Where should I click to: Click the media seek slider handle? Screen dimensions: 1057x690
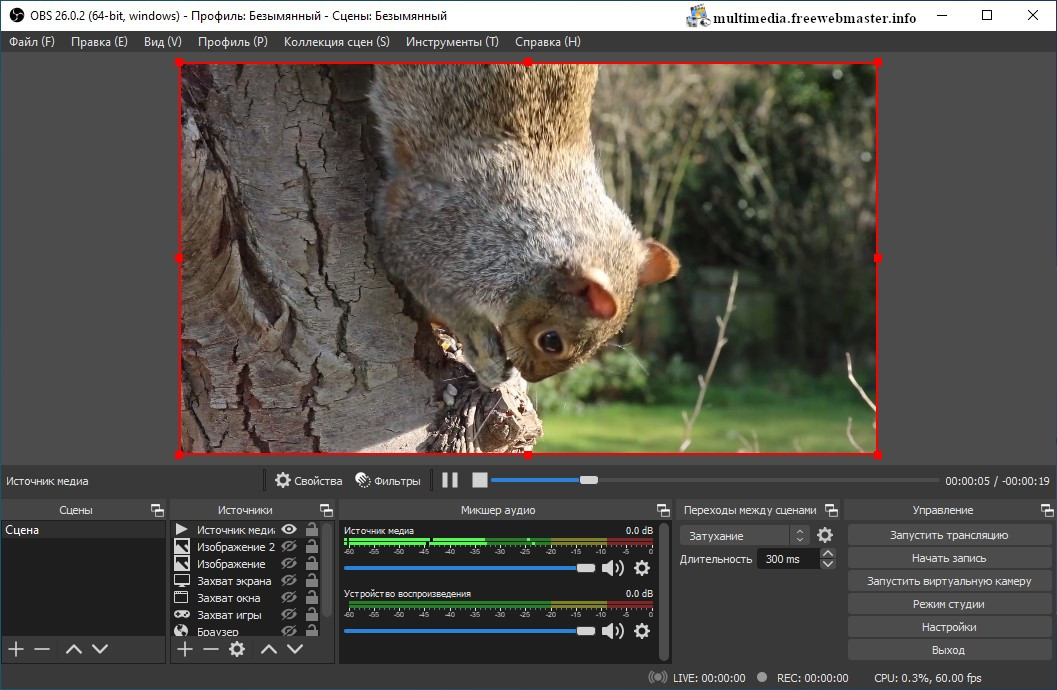tap(588, 480)
